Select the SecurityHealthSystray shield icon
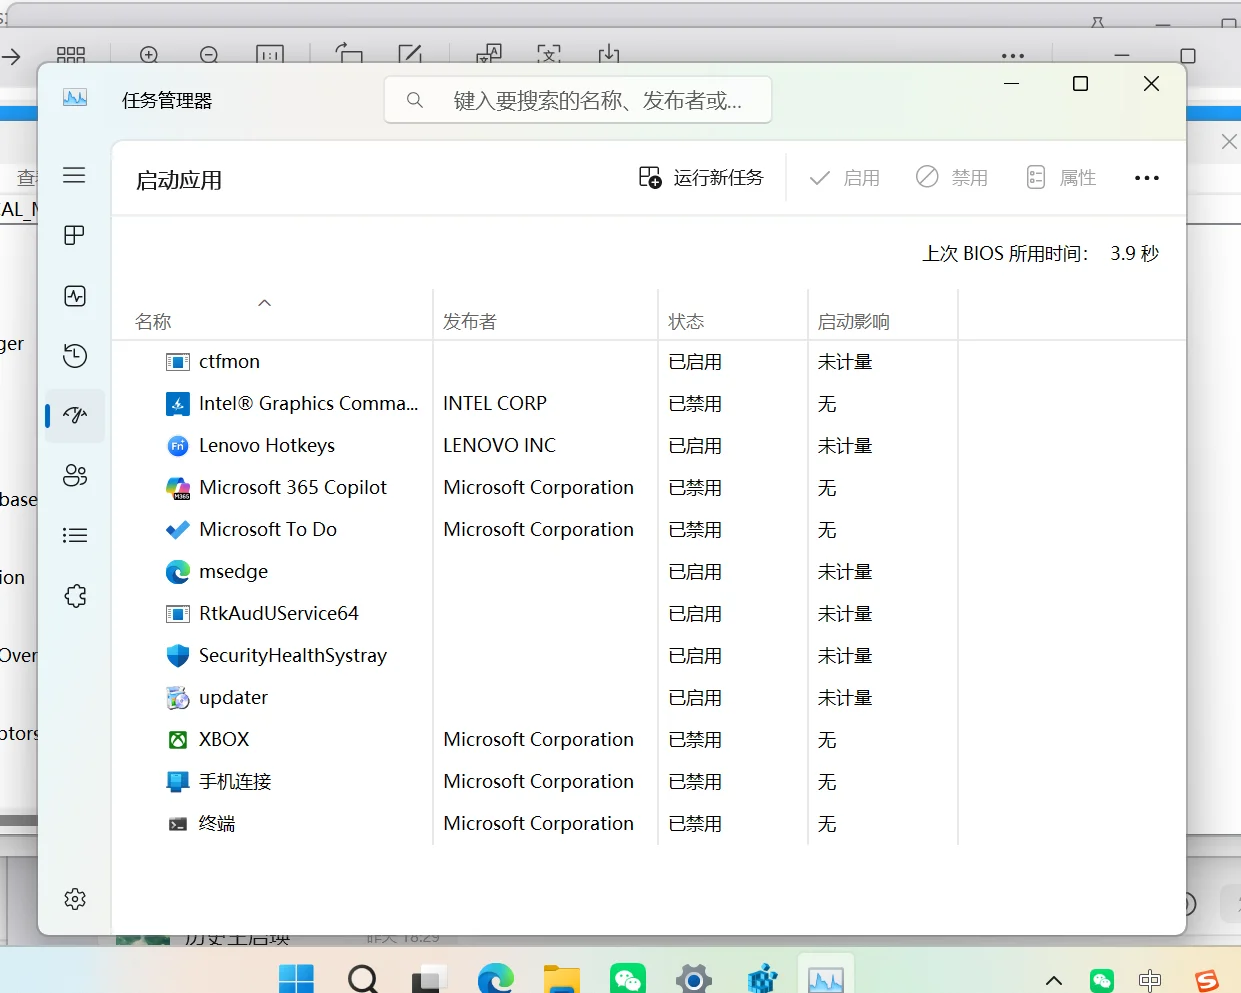This screenshot has height=993, width=1241. [x=177, y=656]
